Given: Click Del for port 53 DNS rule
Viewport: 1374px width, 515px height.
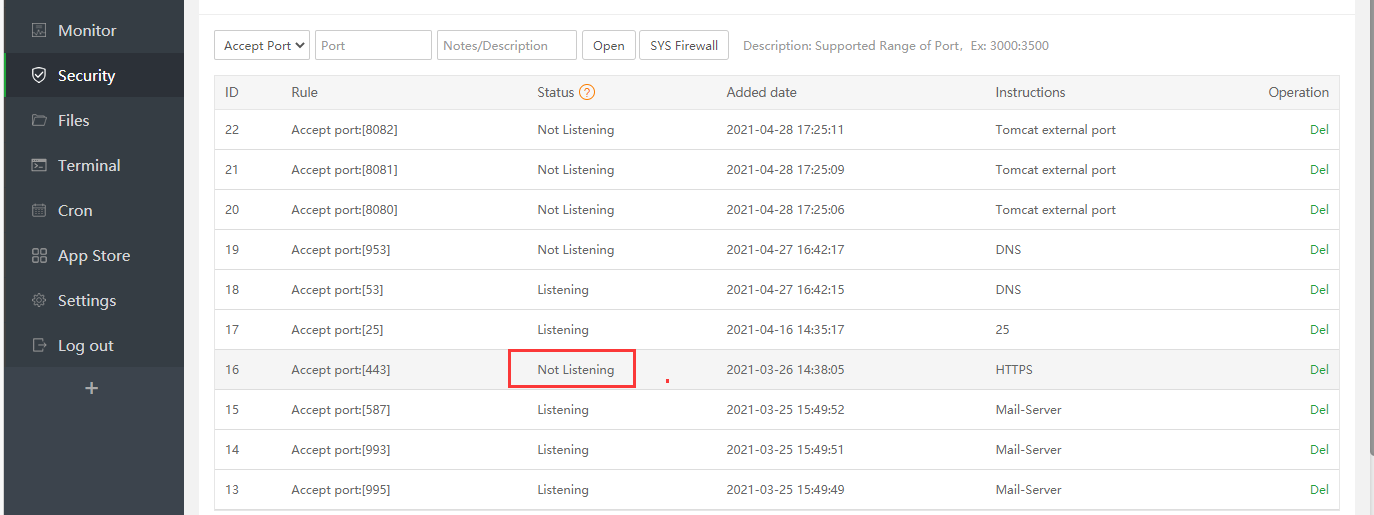Looking at the screenshot, I should point(1319,290).
